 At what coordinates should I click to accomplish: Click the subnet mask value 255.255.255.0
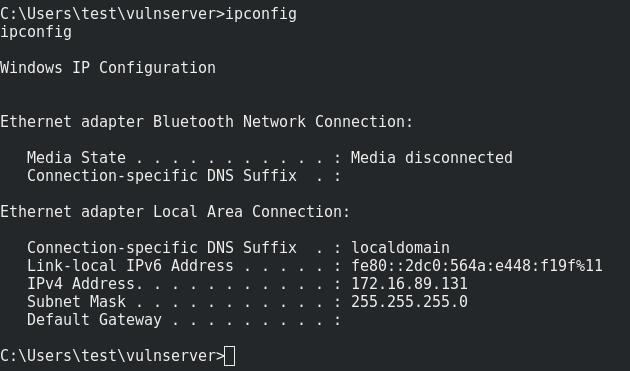(x=409, y=301)
